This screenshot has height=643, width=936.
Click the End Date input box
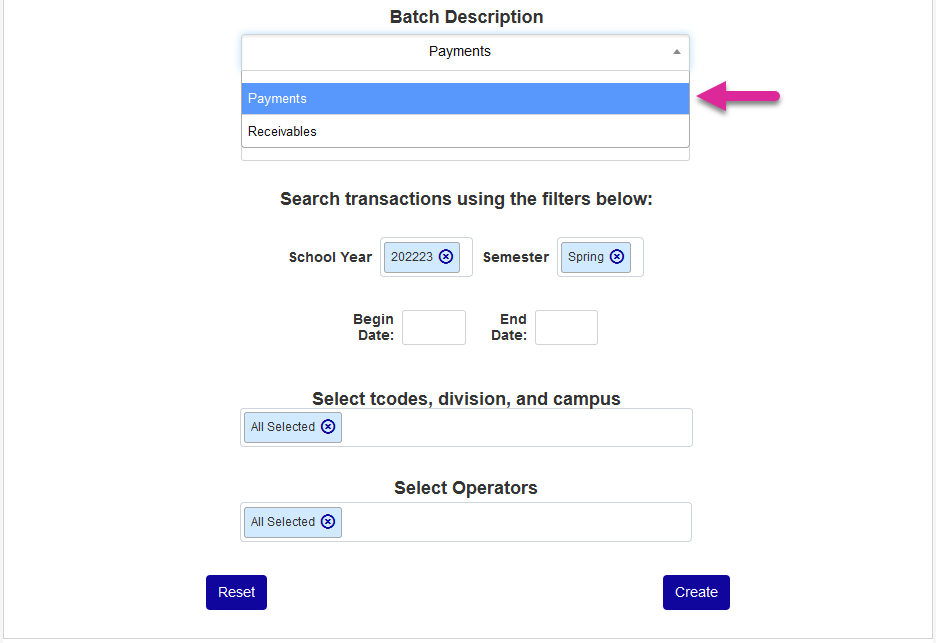click(566, 328)
